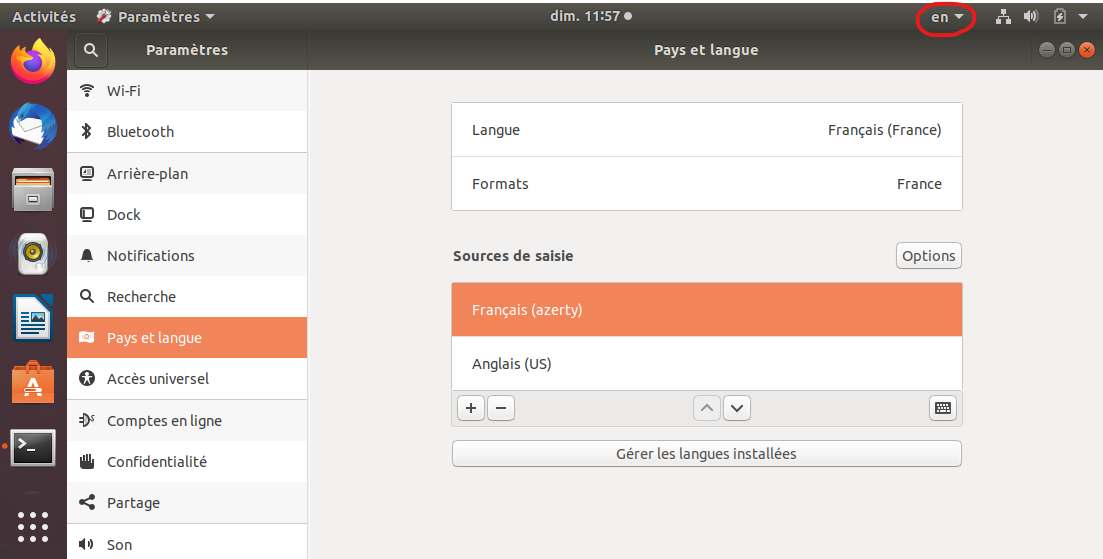Remove selected input source with minus button
1103x559 pixels.
(501, 408)
